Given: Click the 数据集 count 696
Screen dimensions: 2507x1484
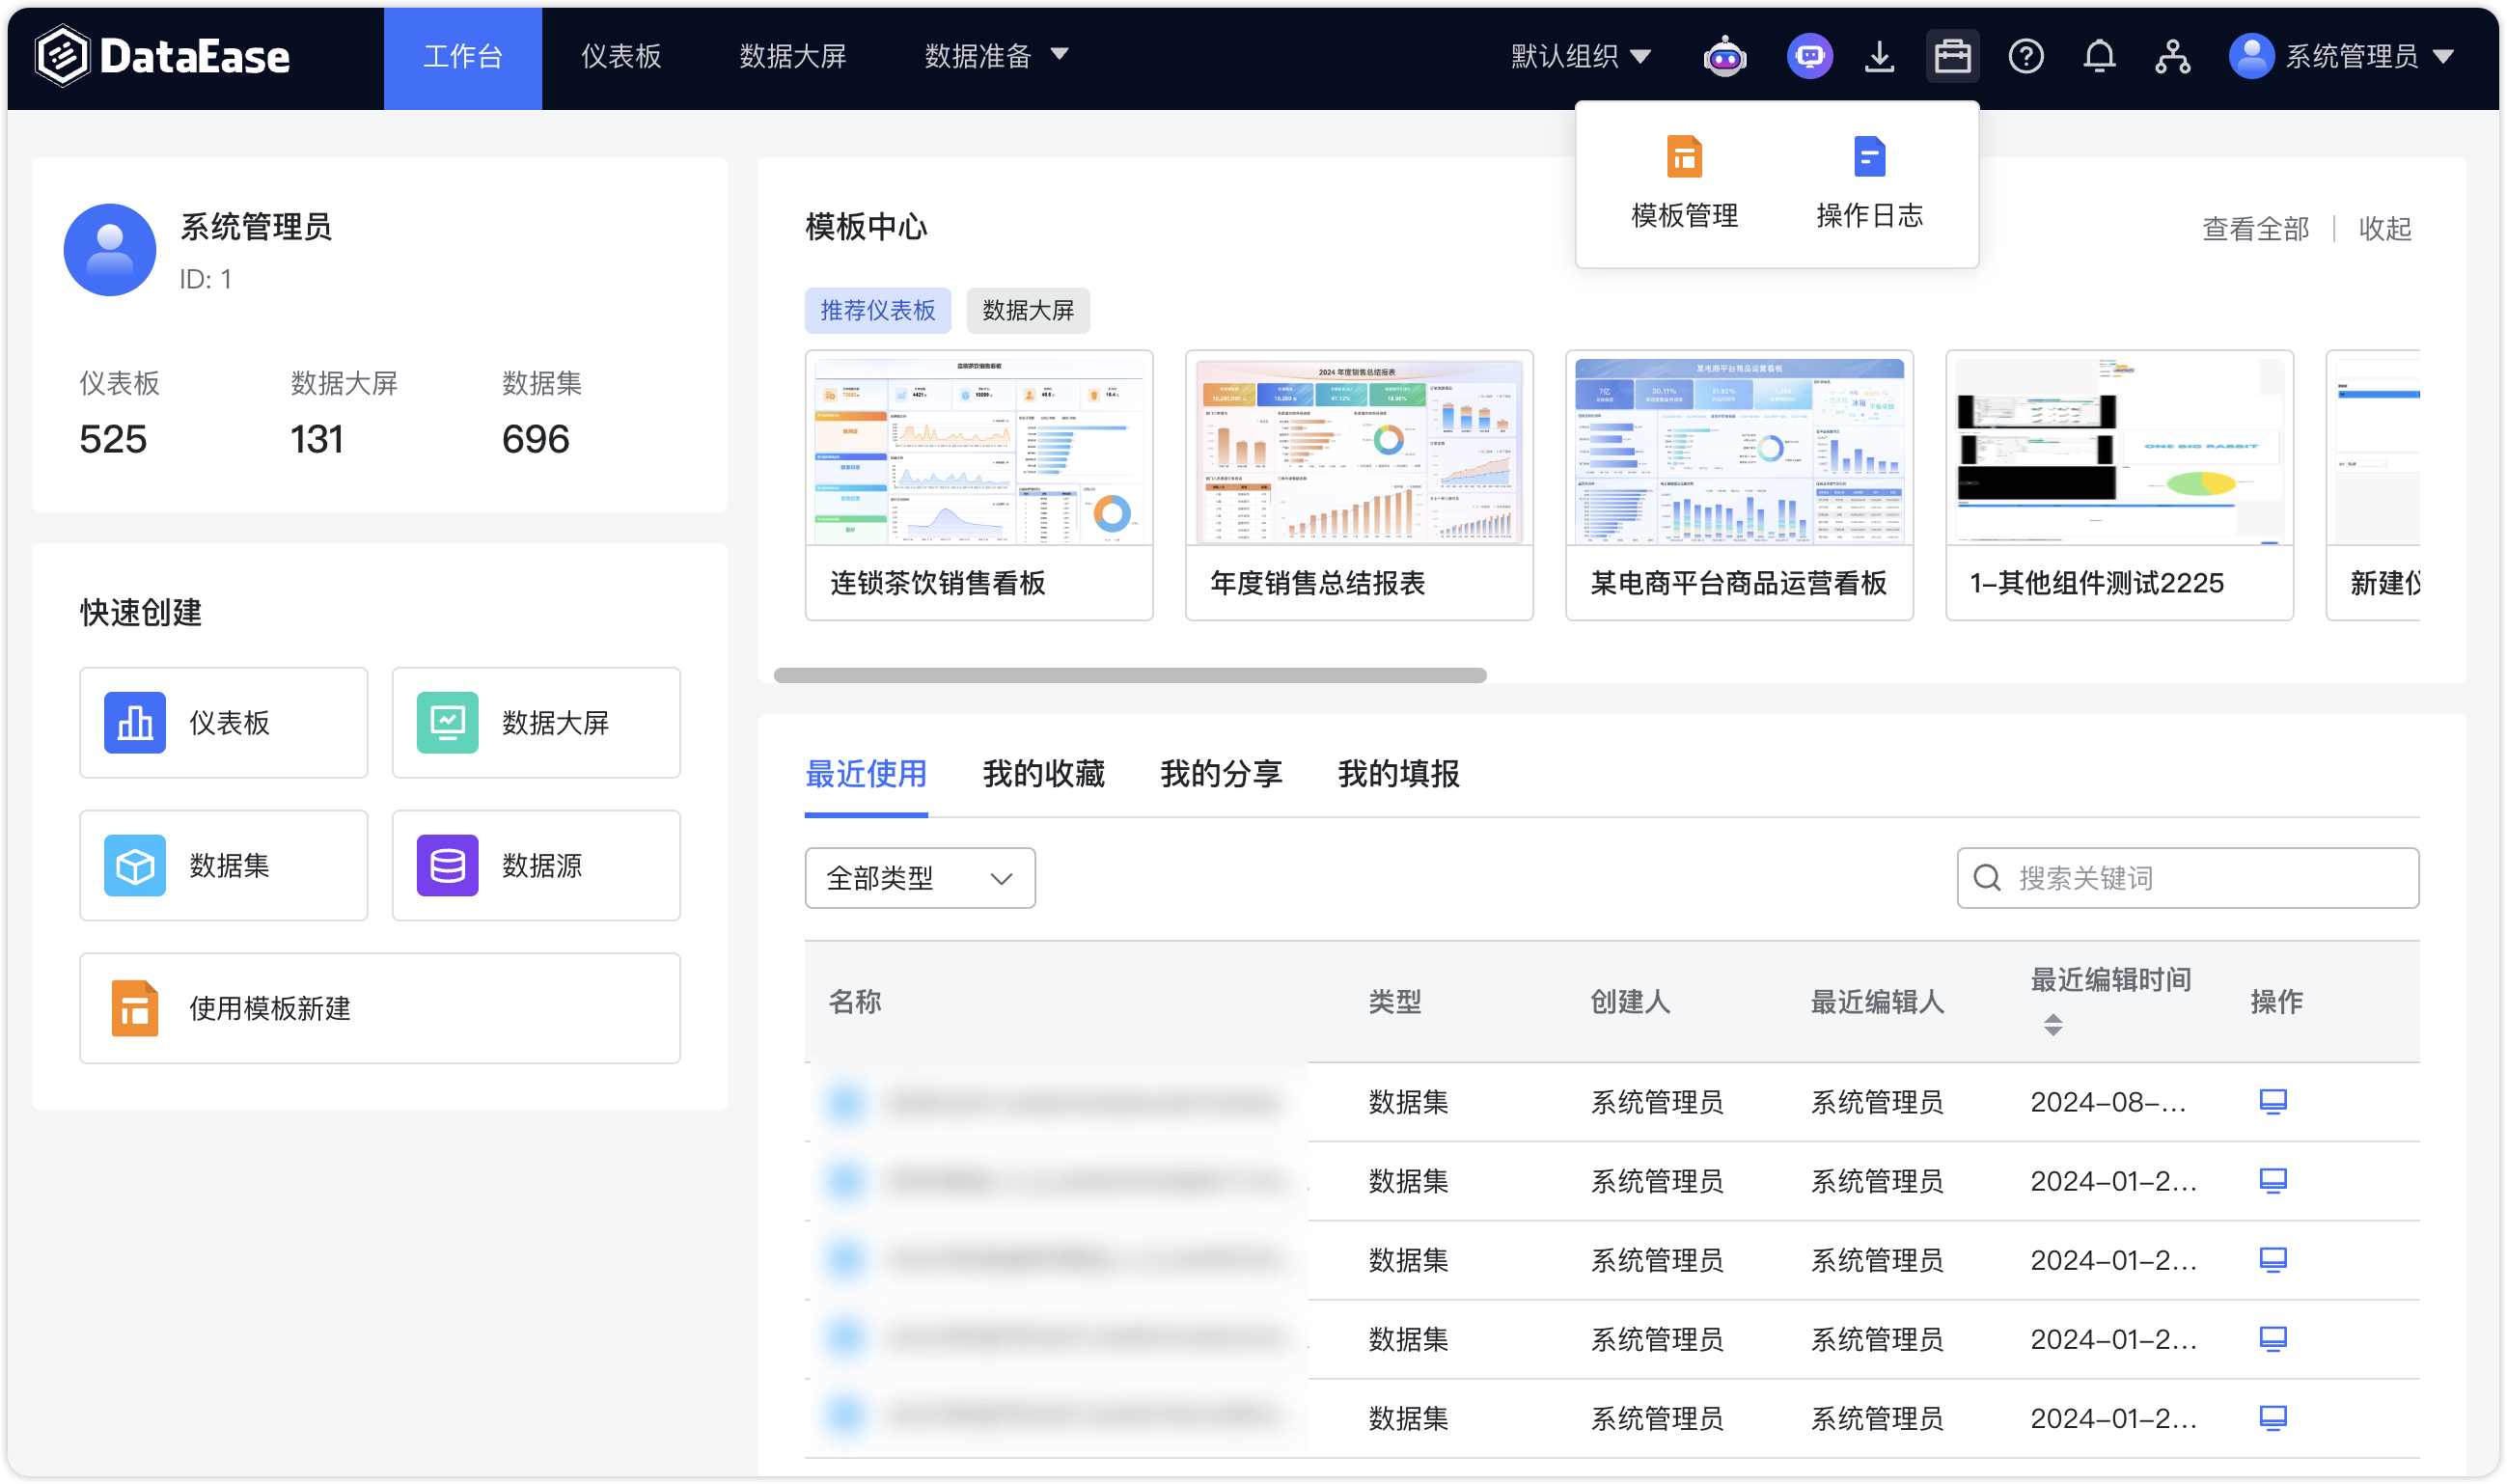Looking at the screenshot, I should tap(535, 438).
